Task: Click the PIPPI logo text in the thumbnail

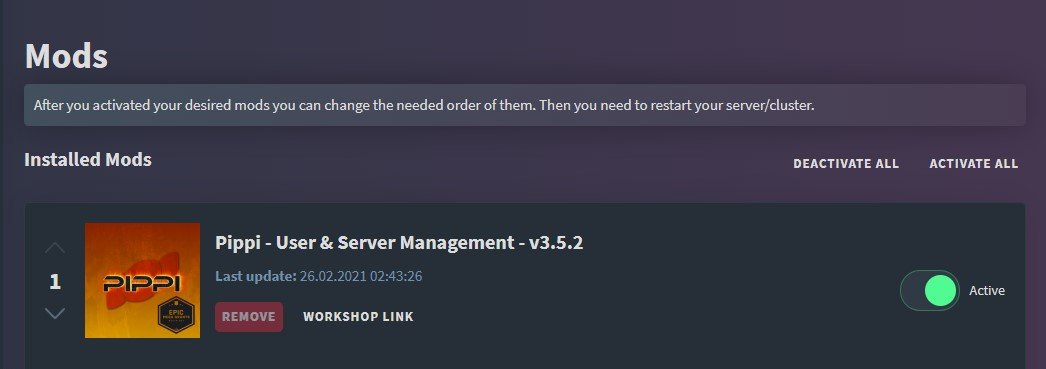Action: tap(141, 284)
